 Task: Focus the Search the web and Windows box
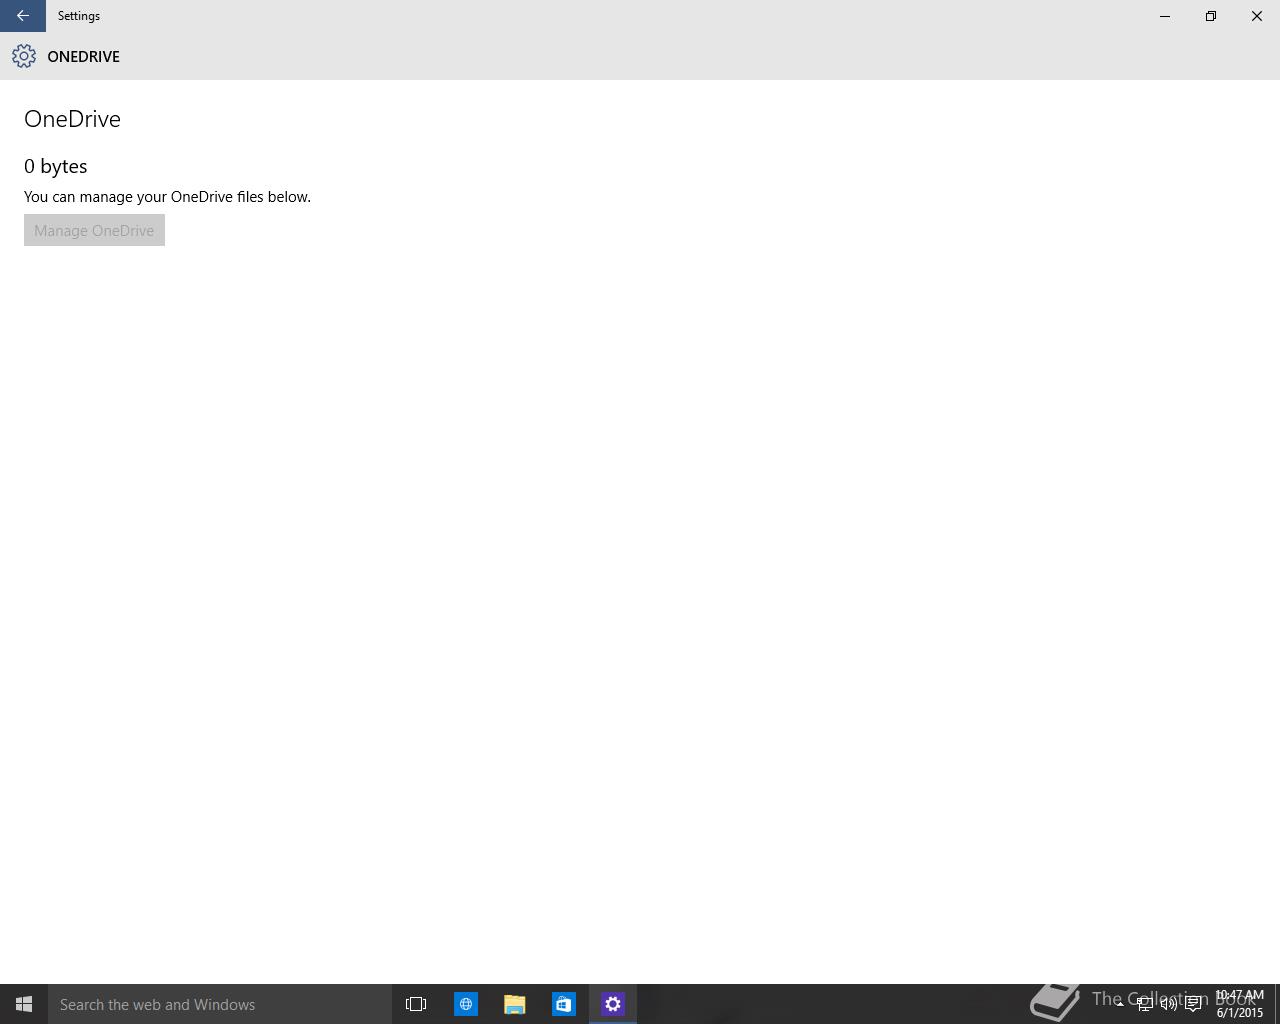pos(220,1004)
